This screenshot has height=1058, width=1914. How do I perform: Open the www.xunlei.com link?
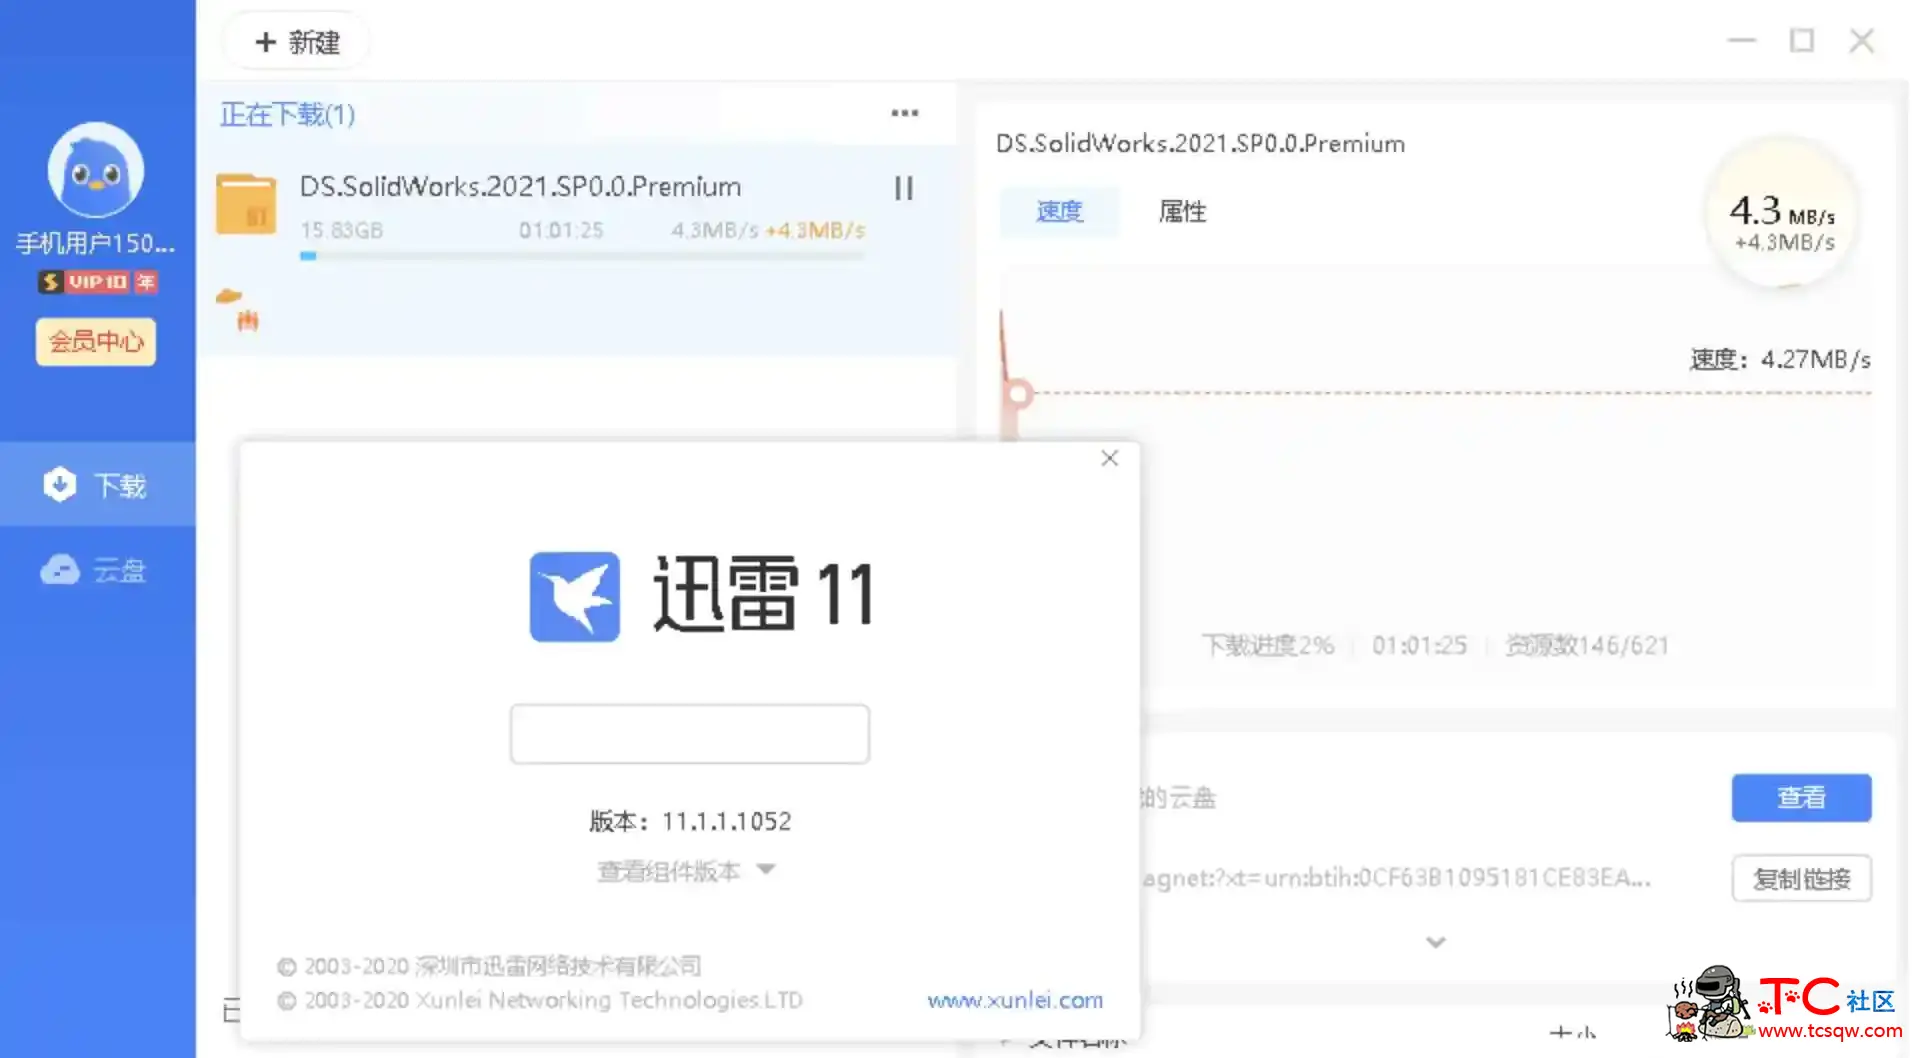[1015, 1000]
